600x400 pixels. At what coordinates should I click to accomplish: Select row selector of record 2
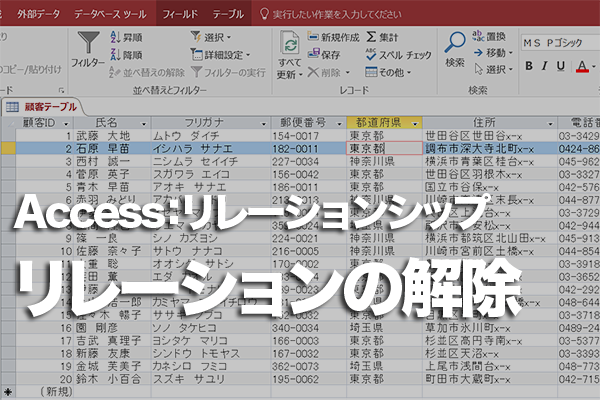click(8, 149)
